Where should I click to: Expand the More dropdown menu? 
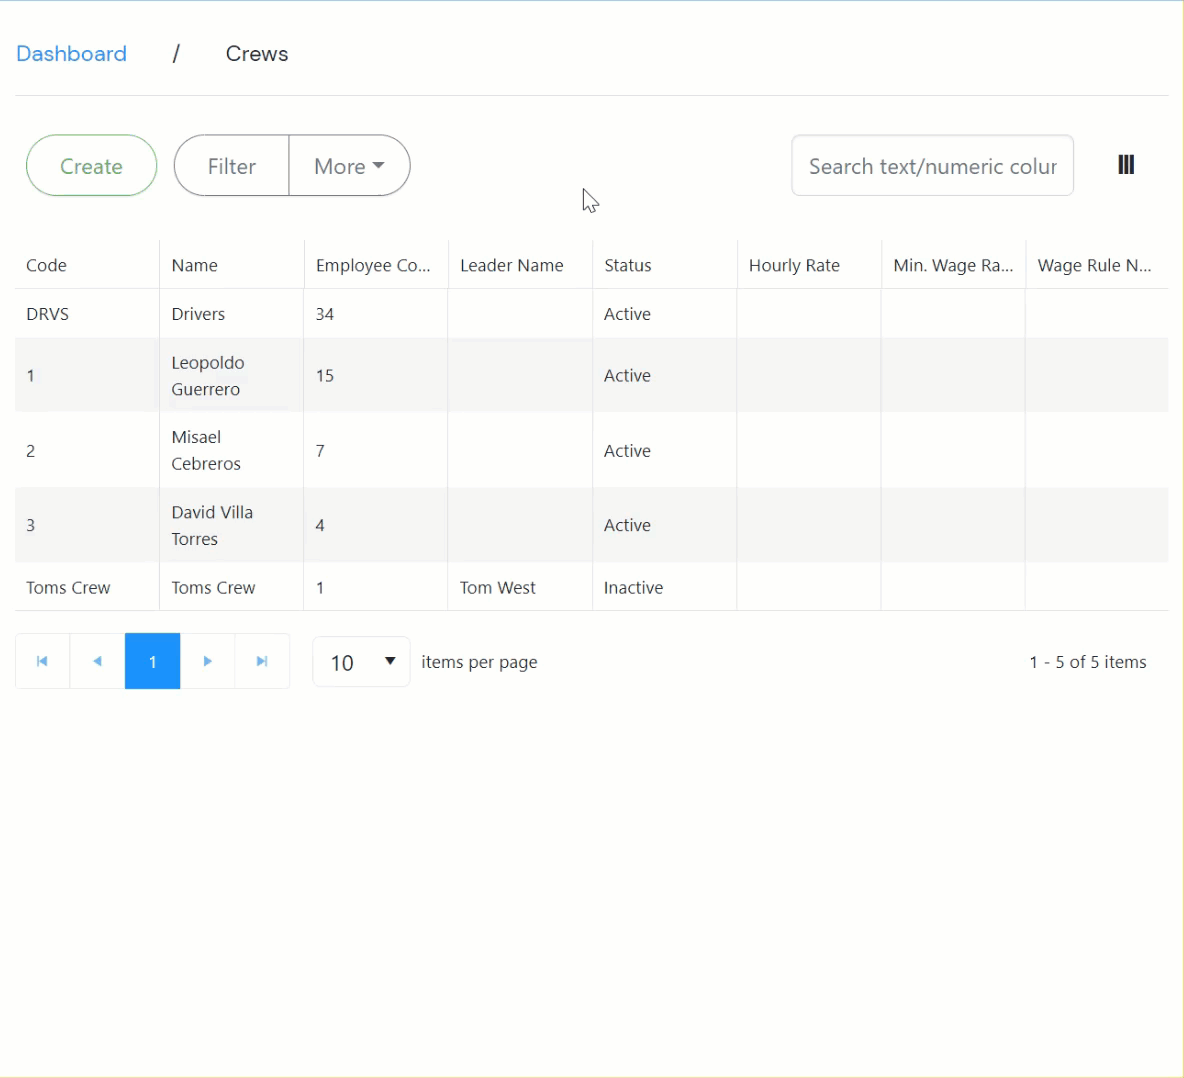click(x=349, y=166)
